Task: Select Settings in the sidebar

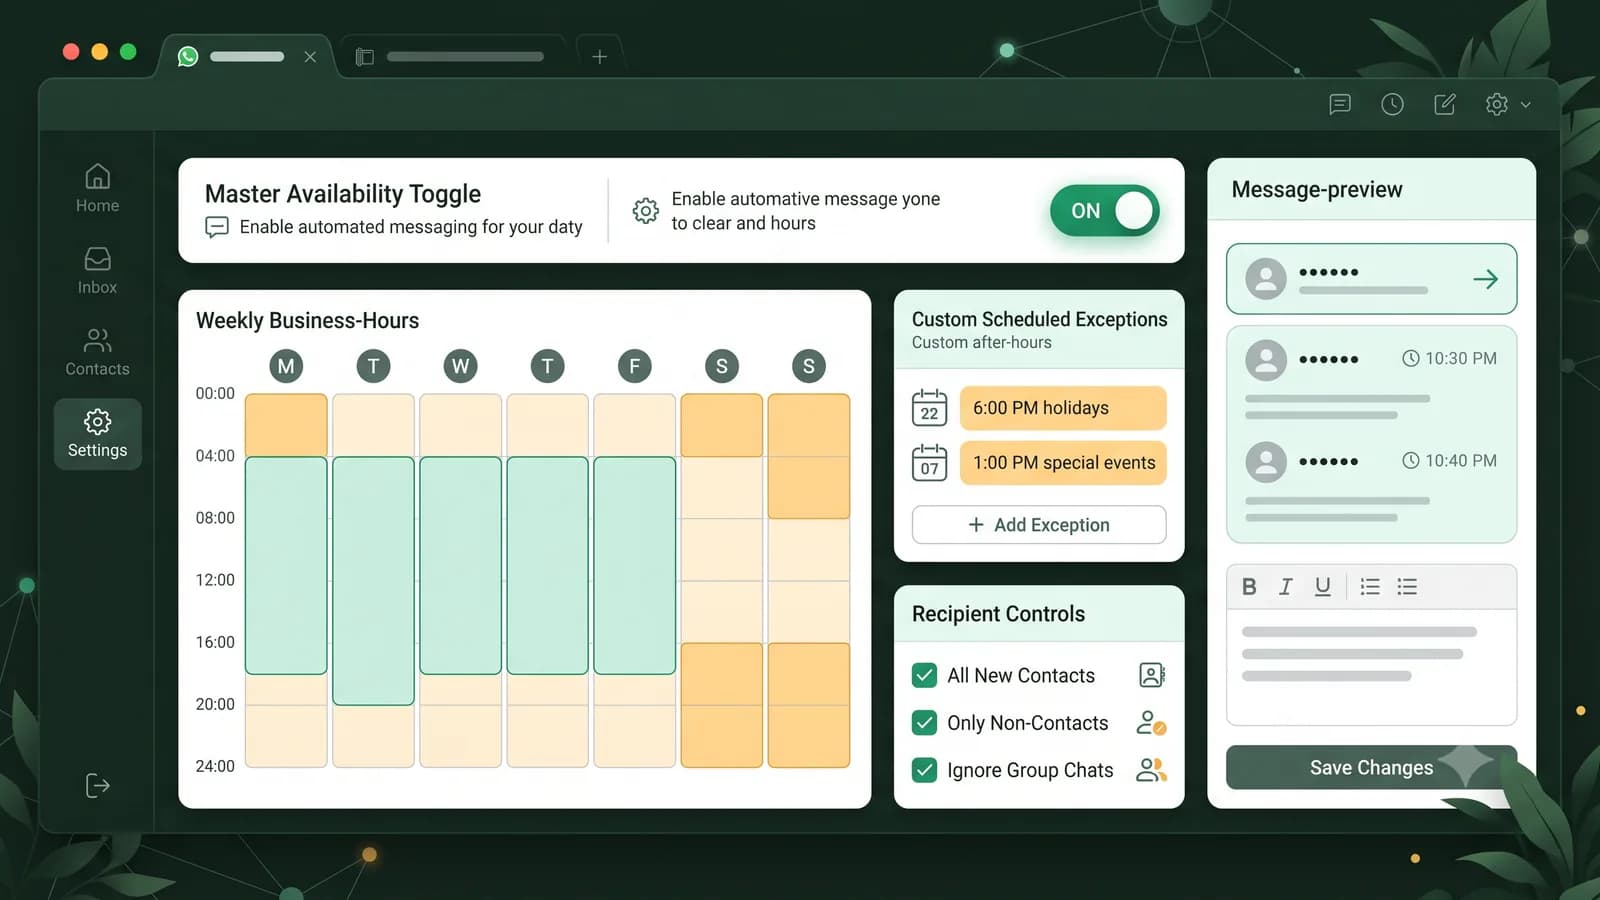Action: click(97, 434)
